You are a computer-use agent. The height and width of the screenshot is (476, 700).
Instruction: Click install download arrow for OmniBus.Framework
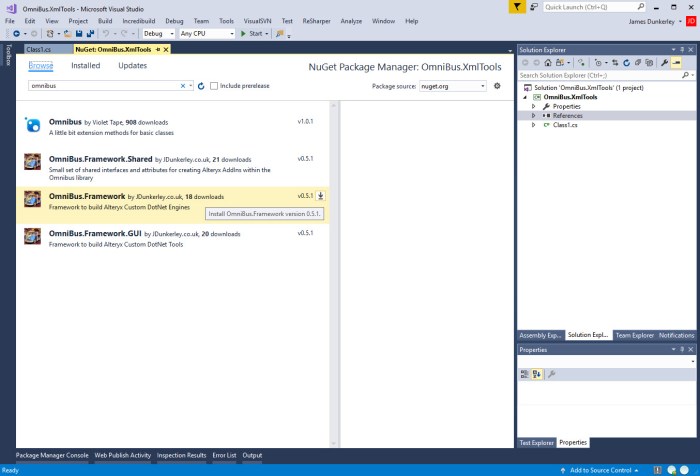[321, 196]
